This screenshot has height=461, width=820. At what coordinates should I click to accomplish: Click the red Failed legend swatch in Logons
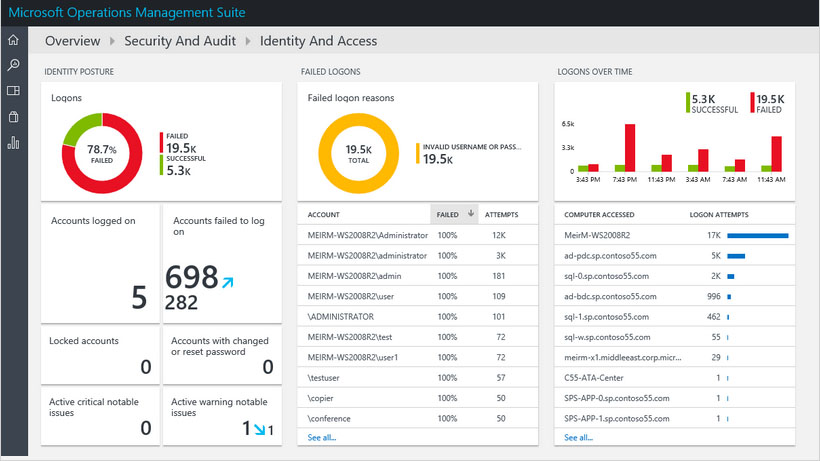tap(161, 142)
